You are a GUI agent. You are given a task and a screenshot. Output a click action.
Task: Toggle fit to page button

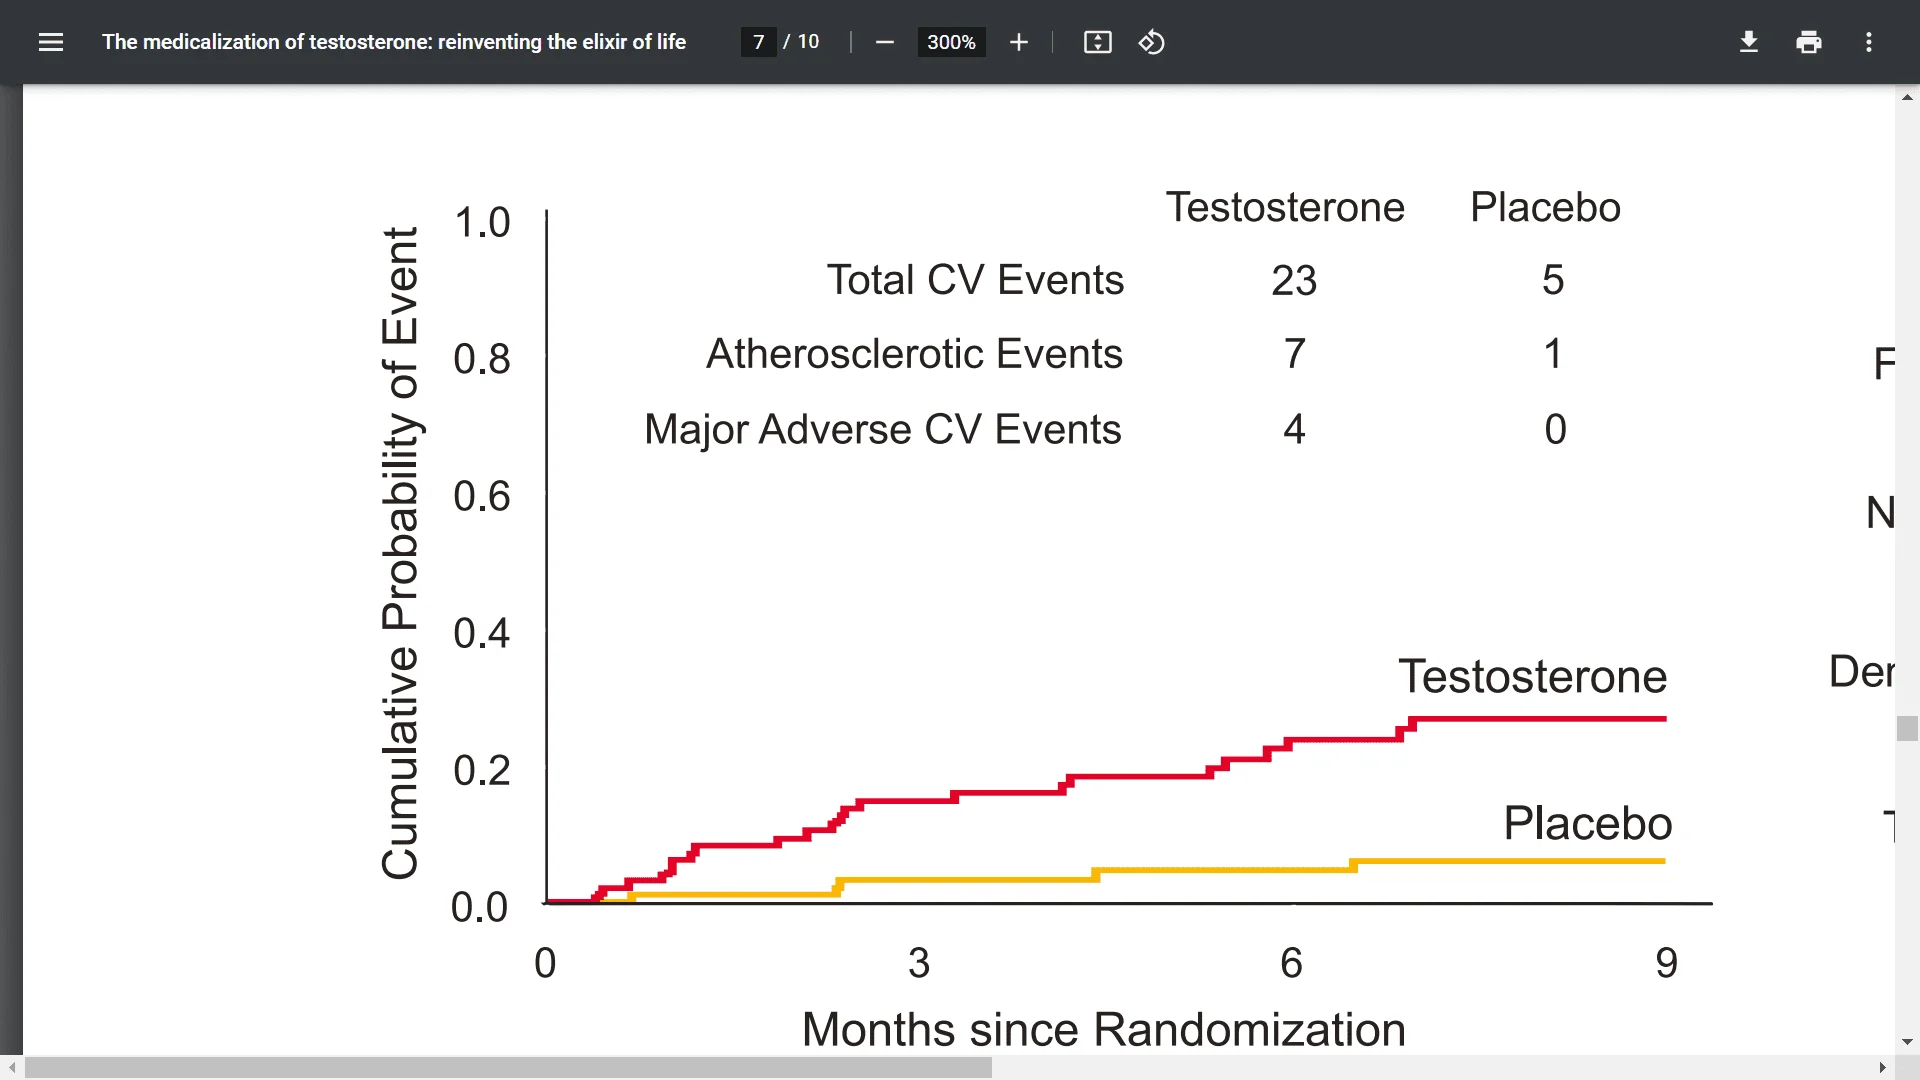(1098, 42)
